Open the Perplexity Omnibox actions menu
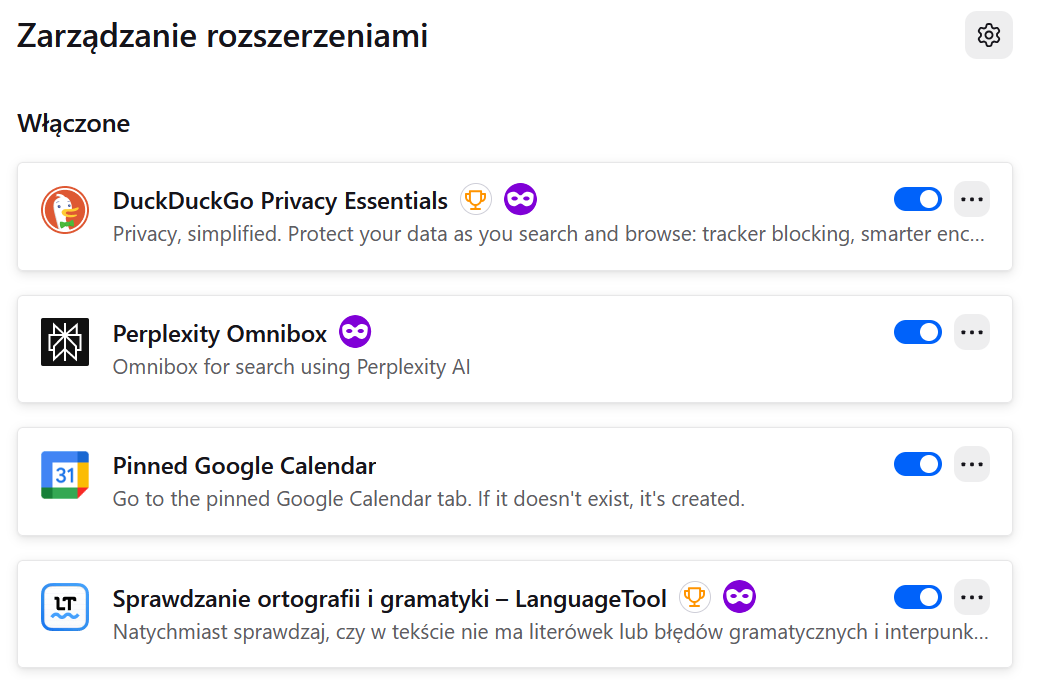Image resolution: width=1037 pixels, height=680 pixels. [971, 331]
